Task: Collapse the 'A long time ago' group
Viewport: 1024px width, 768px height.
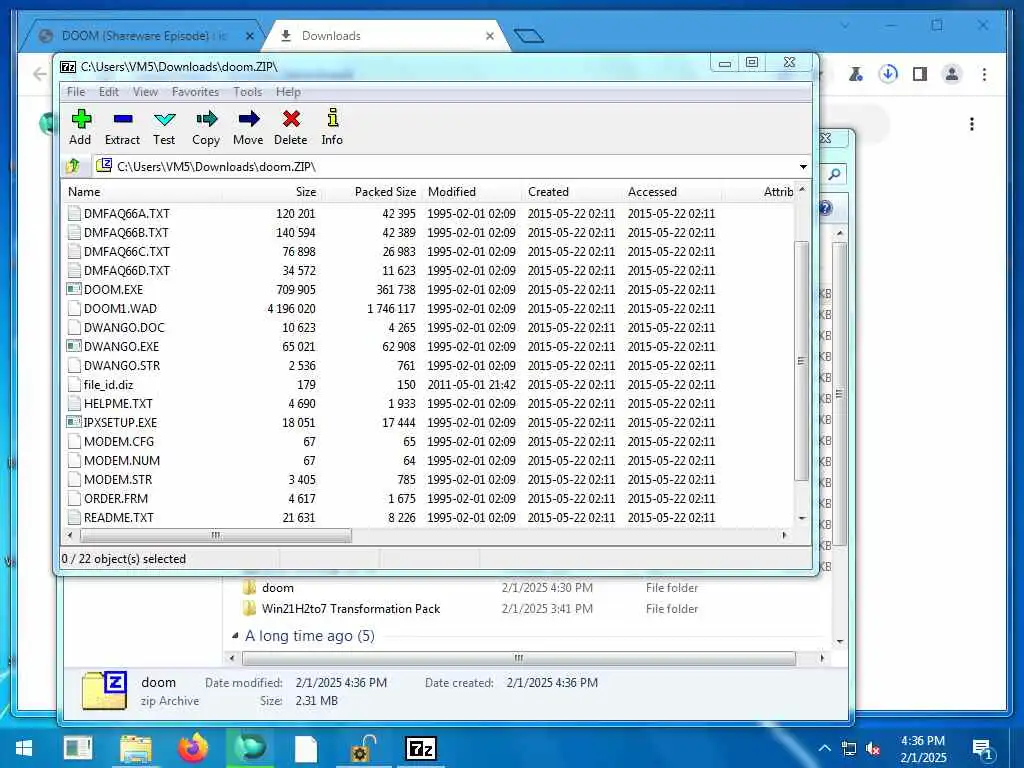Action: 235,635
